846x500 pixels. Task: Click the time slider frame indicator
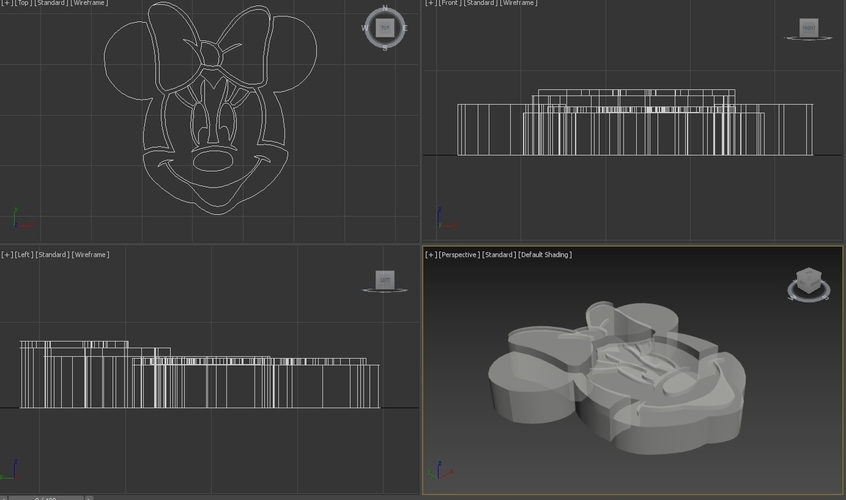click(x=46, y=498)
